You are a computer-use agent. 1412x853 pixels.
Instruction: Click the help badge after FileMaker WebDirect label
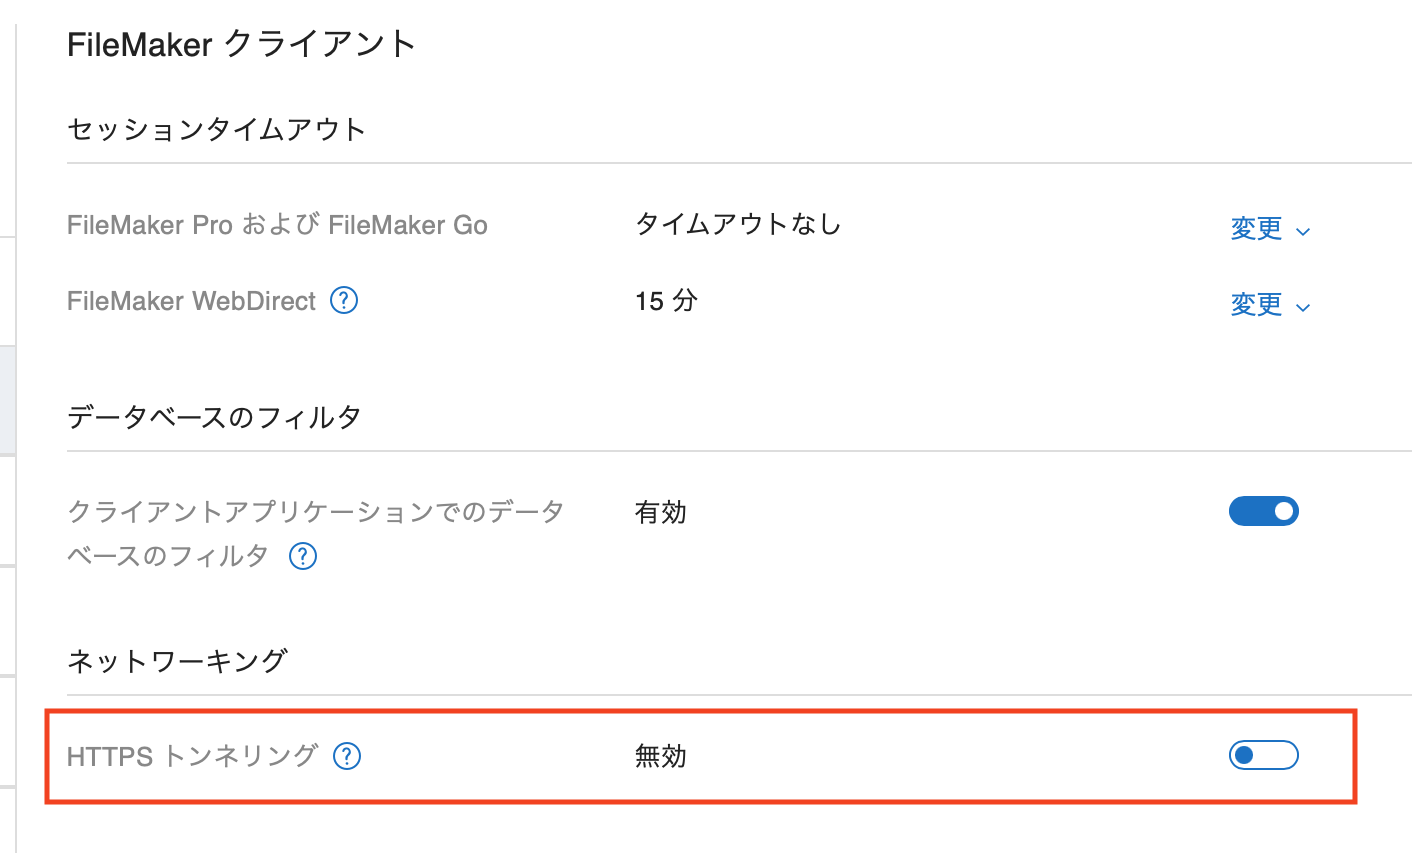(343, 300)
